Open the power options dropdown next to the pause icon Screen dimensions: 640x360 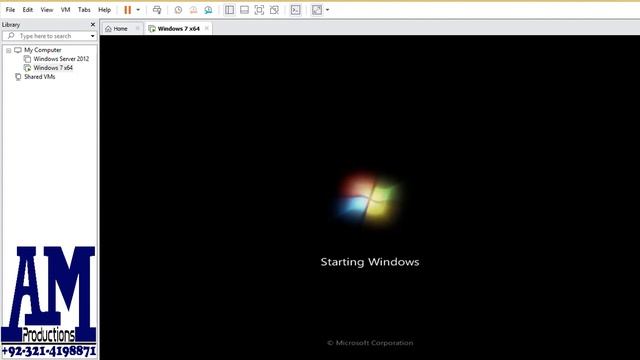pos(138,10)
